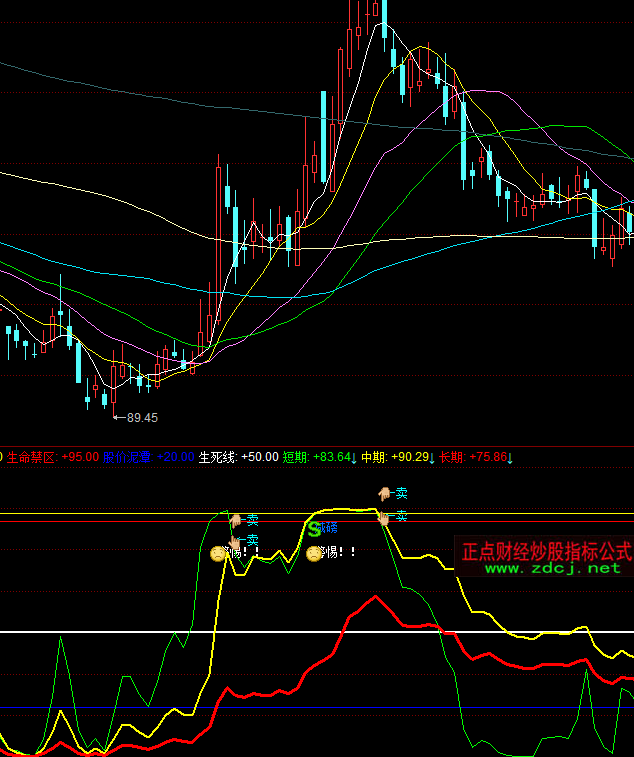Screen dimensions: 634x757
Task: Click the down arrow after 长期 value
Action: tap(510, 457)
